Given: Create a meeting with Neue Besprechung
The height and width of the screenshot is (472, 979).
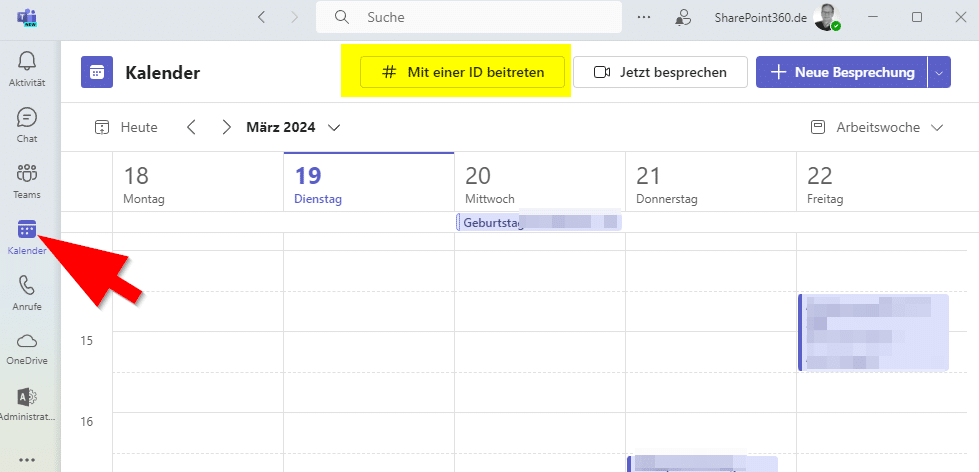Looking at the screenshot, I should pos(842,72).
